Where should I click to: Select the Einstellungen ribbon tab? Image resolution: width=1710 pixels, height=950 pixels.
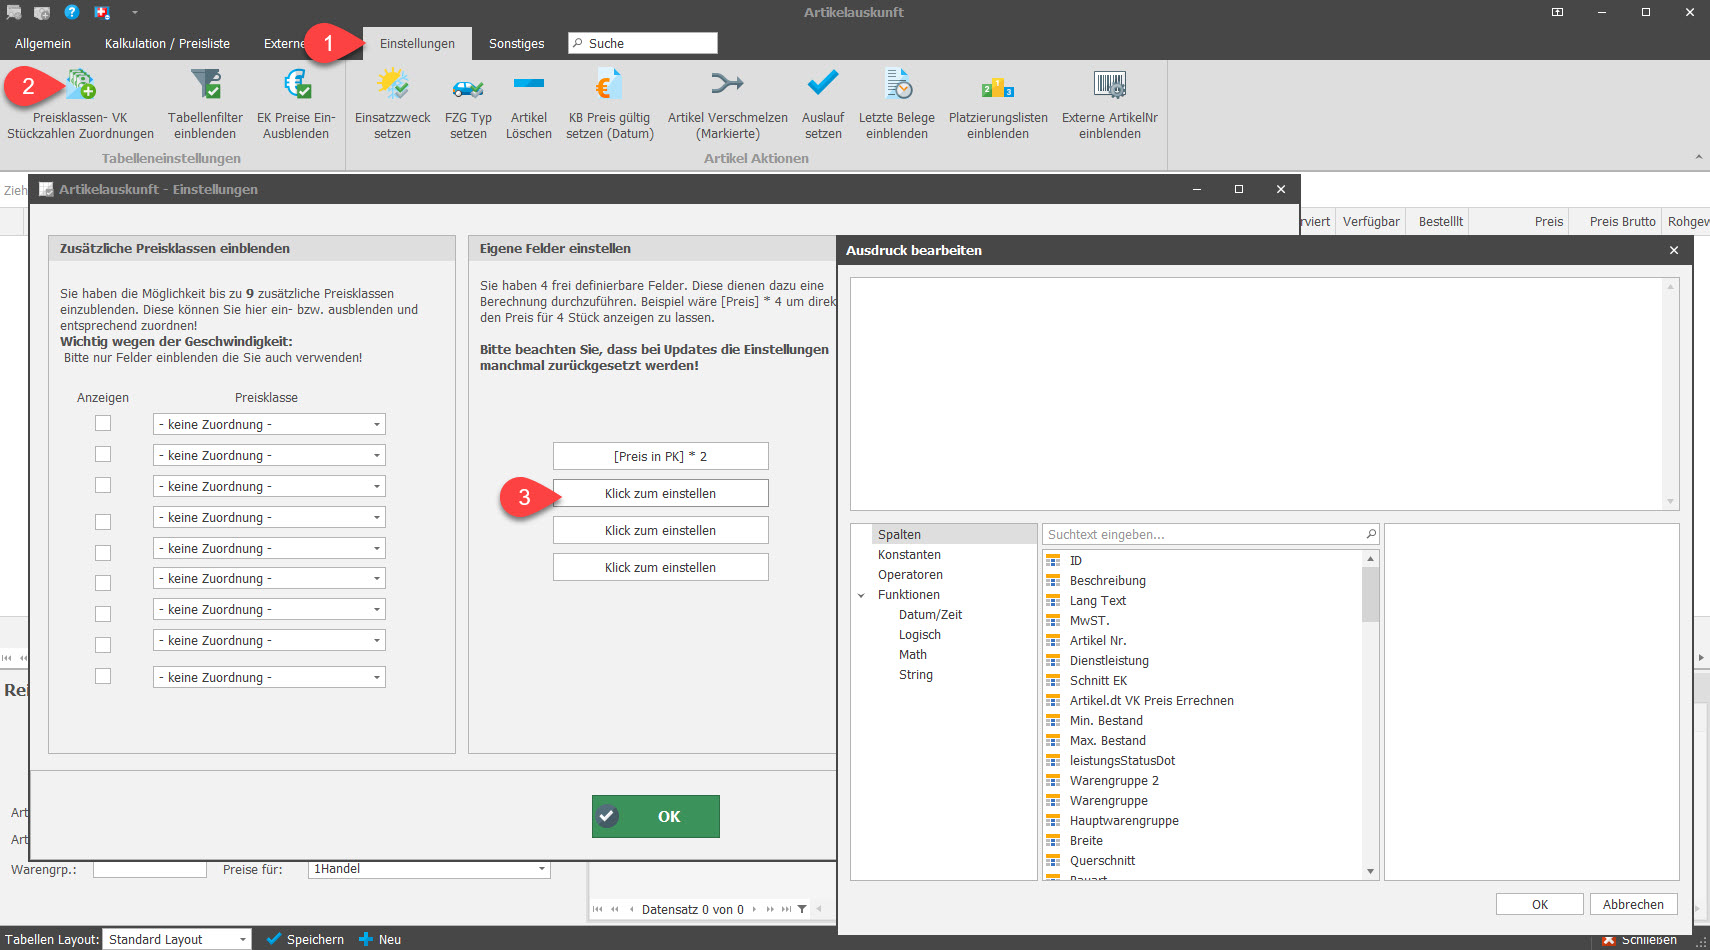(x=417, y=43)
